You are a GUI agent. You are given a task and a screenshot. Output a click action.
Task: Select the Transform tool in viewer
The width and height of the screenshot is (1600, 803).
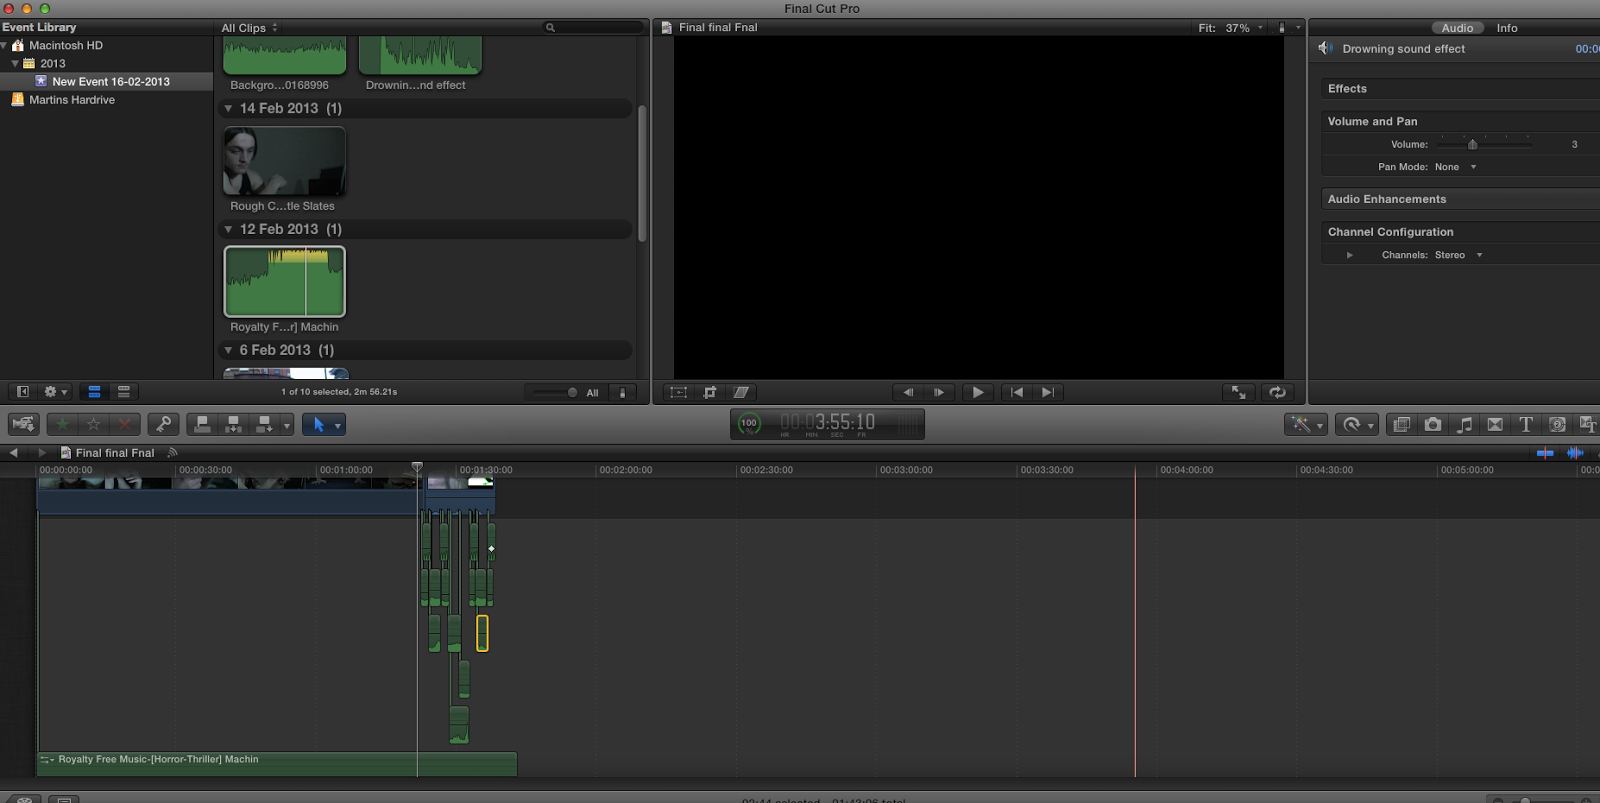click(x=678, y=392)
